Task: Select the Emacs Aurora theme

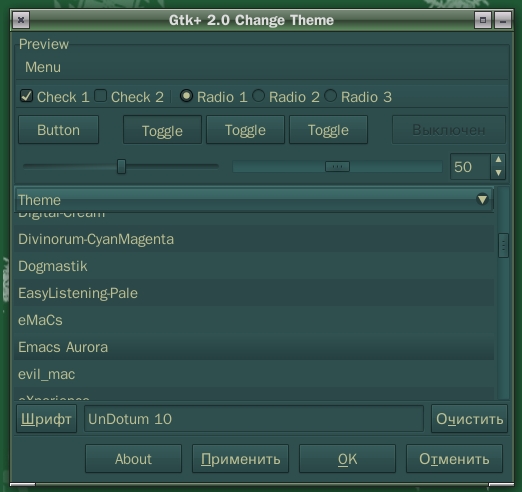Action: coord(254,347)
